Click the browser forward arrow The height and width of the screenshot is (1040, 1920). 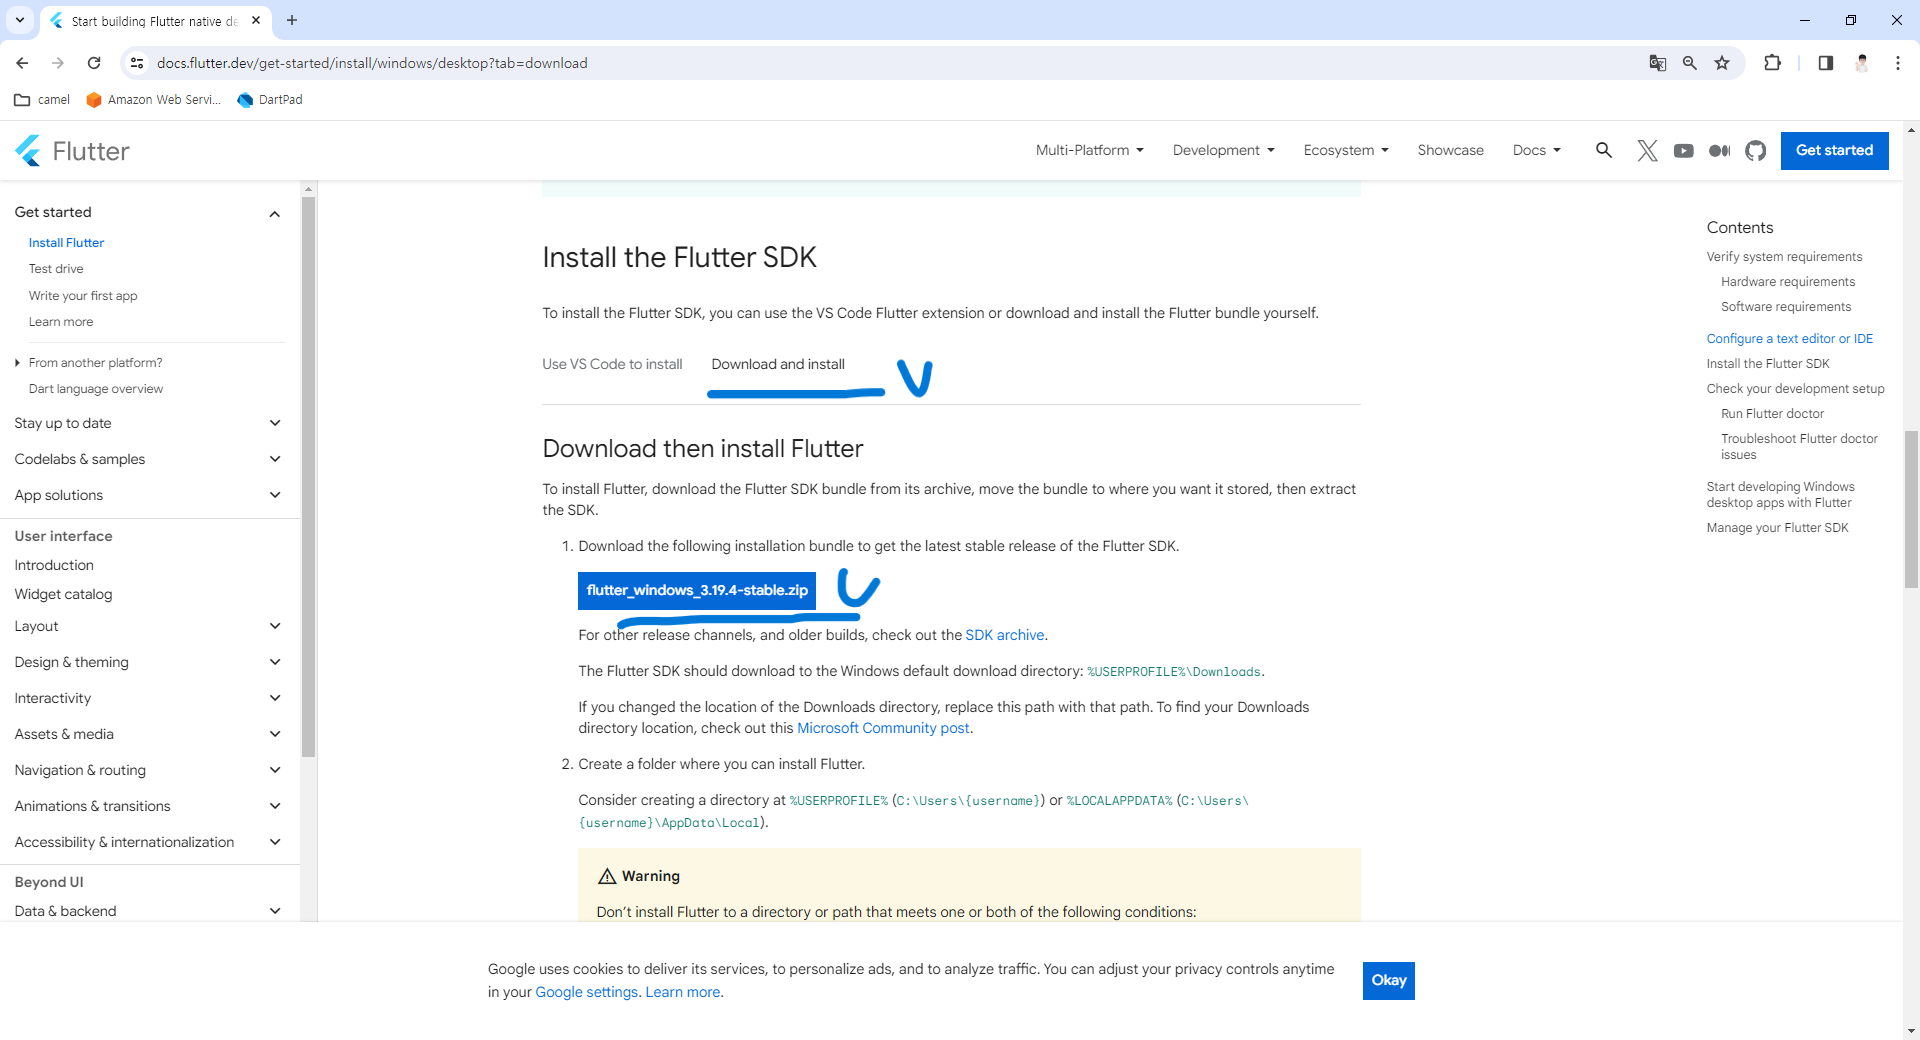click(58, 63)
